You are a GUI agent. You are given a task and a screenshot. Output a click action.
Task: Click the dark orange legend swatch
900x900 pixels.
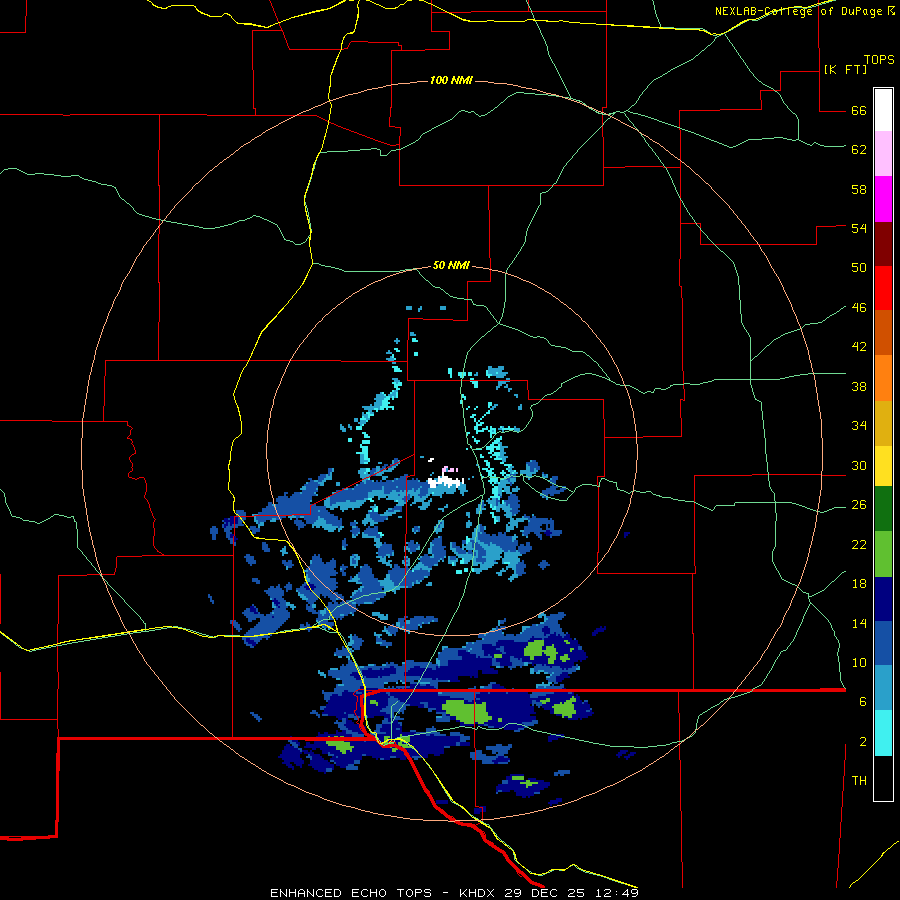point(883,332)
